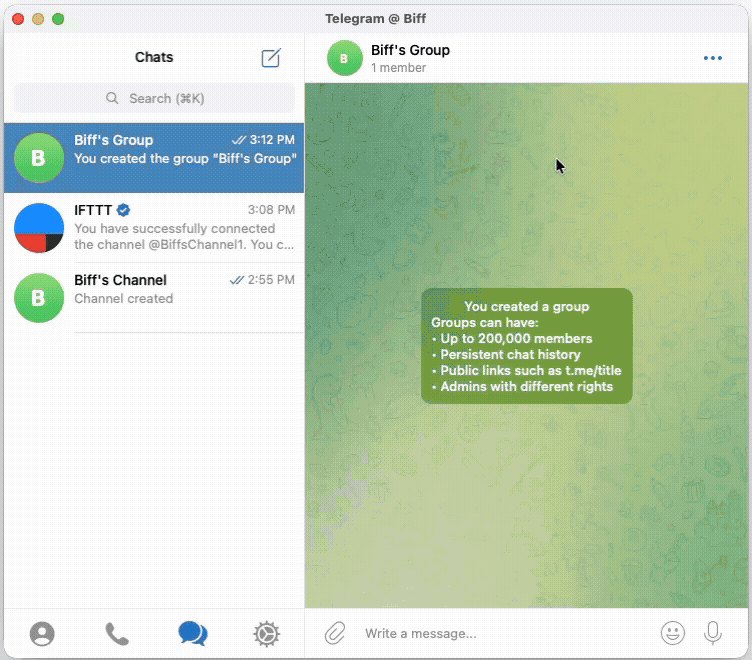752x660 pixels.
Task: Open the Chats tab bubble icon
Action: click(x=192, y=634)
